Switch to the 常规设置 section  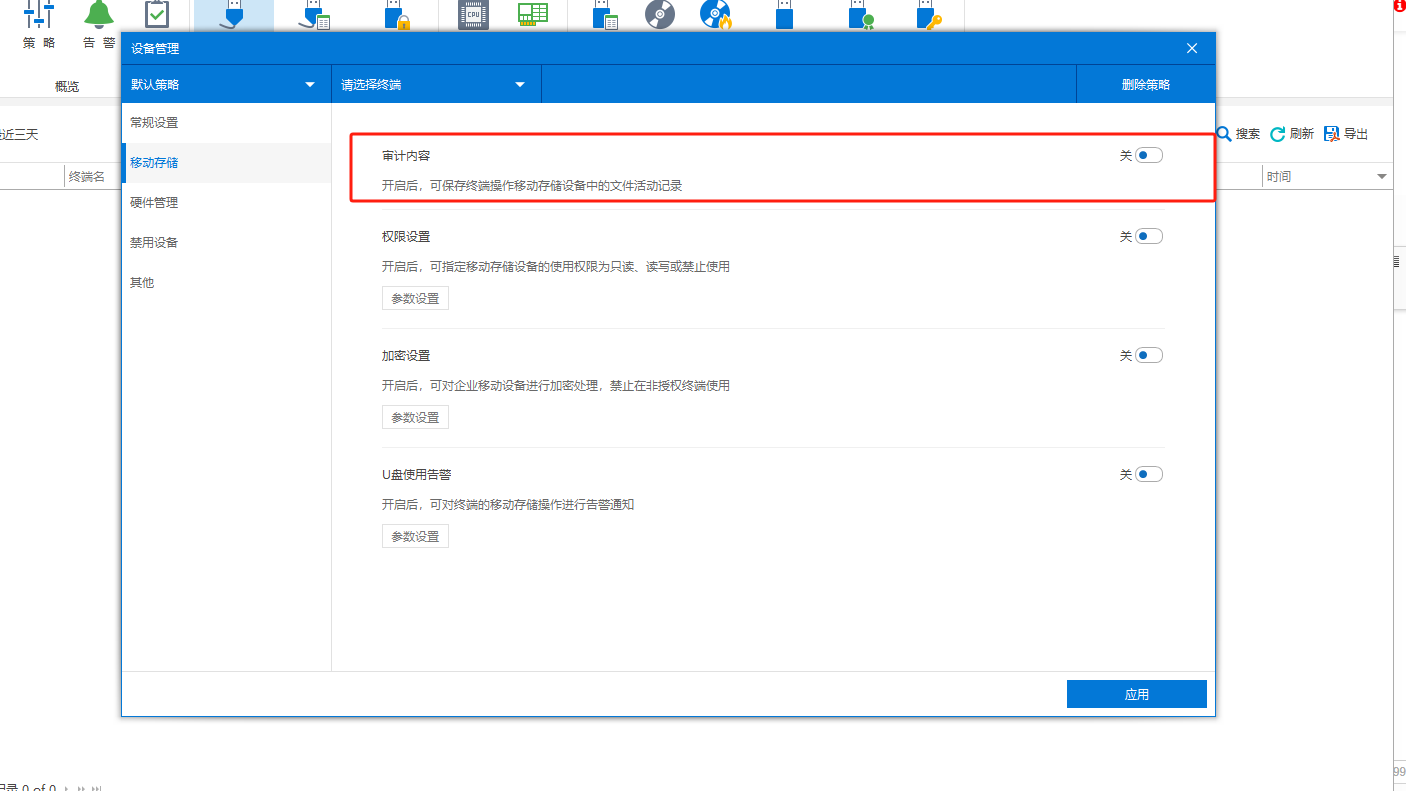point(154,122)
